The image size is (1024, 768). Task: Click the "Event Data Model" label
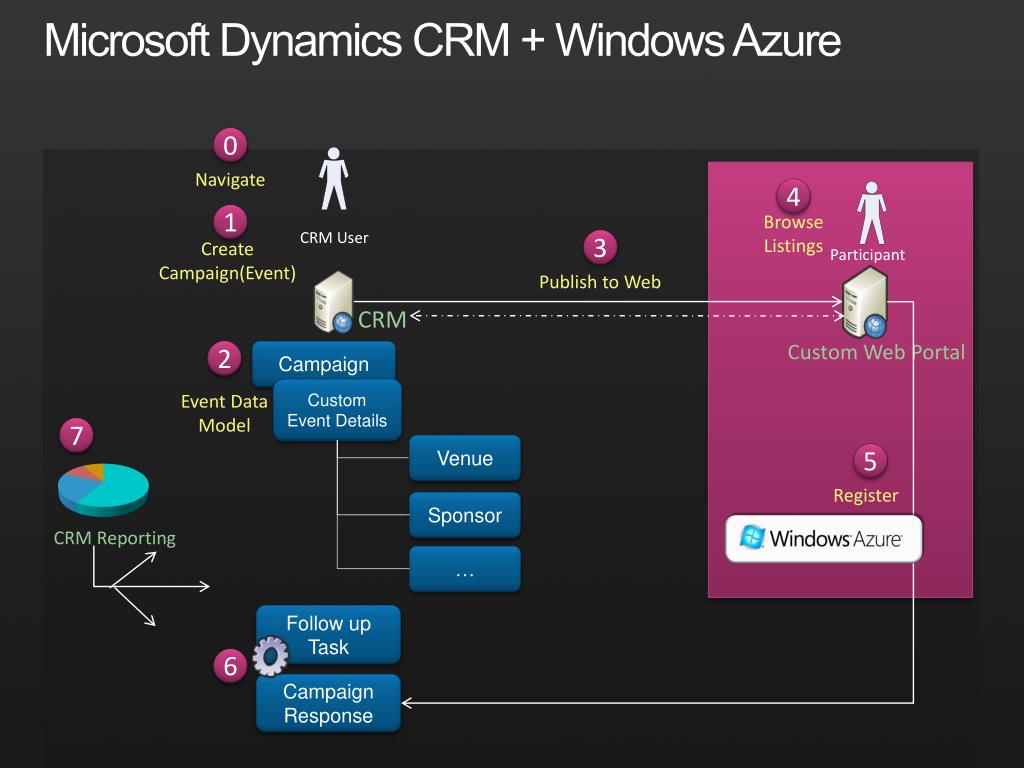coord(224,413)
